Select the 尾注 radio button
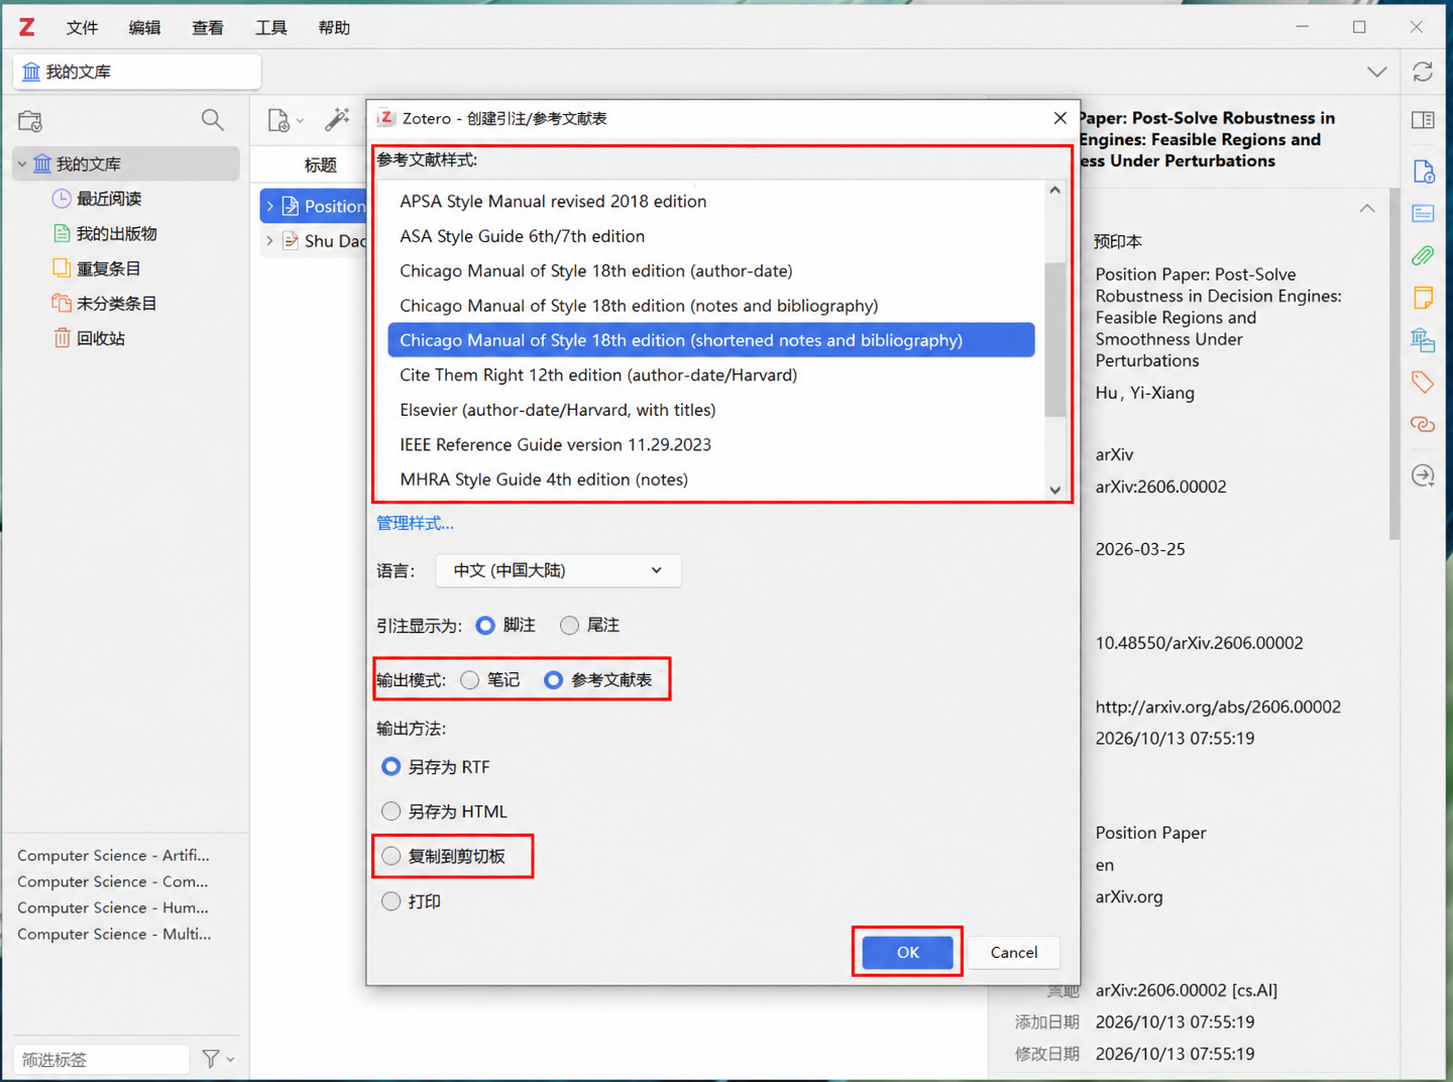The width and height of the screenshot is (1453, 1082). click(x=569, y=625)
